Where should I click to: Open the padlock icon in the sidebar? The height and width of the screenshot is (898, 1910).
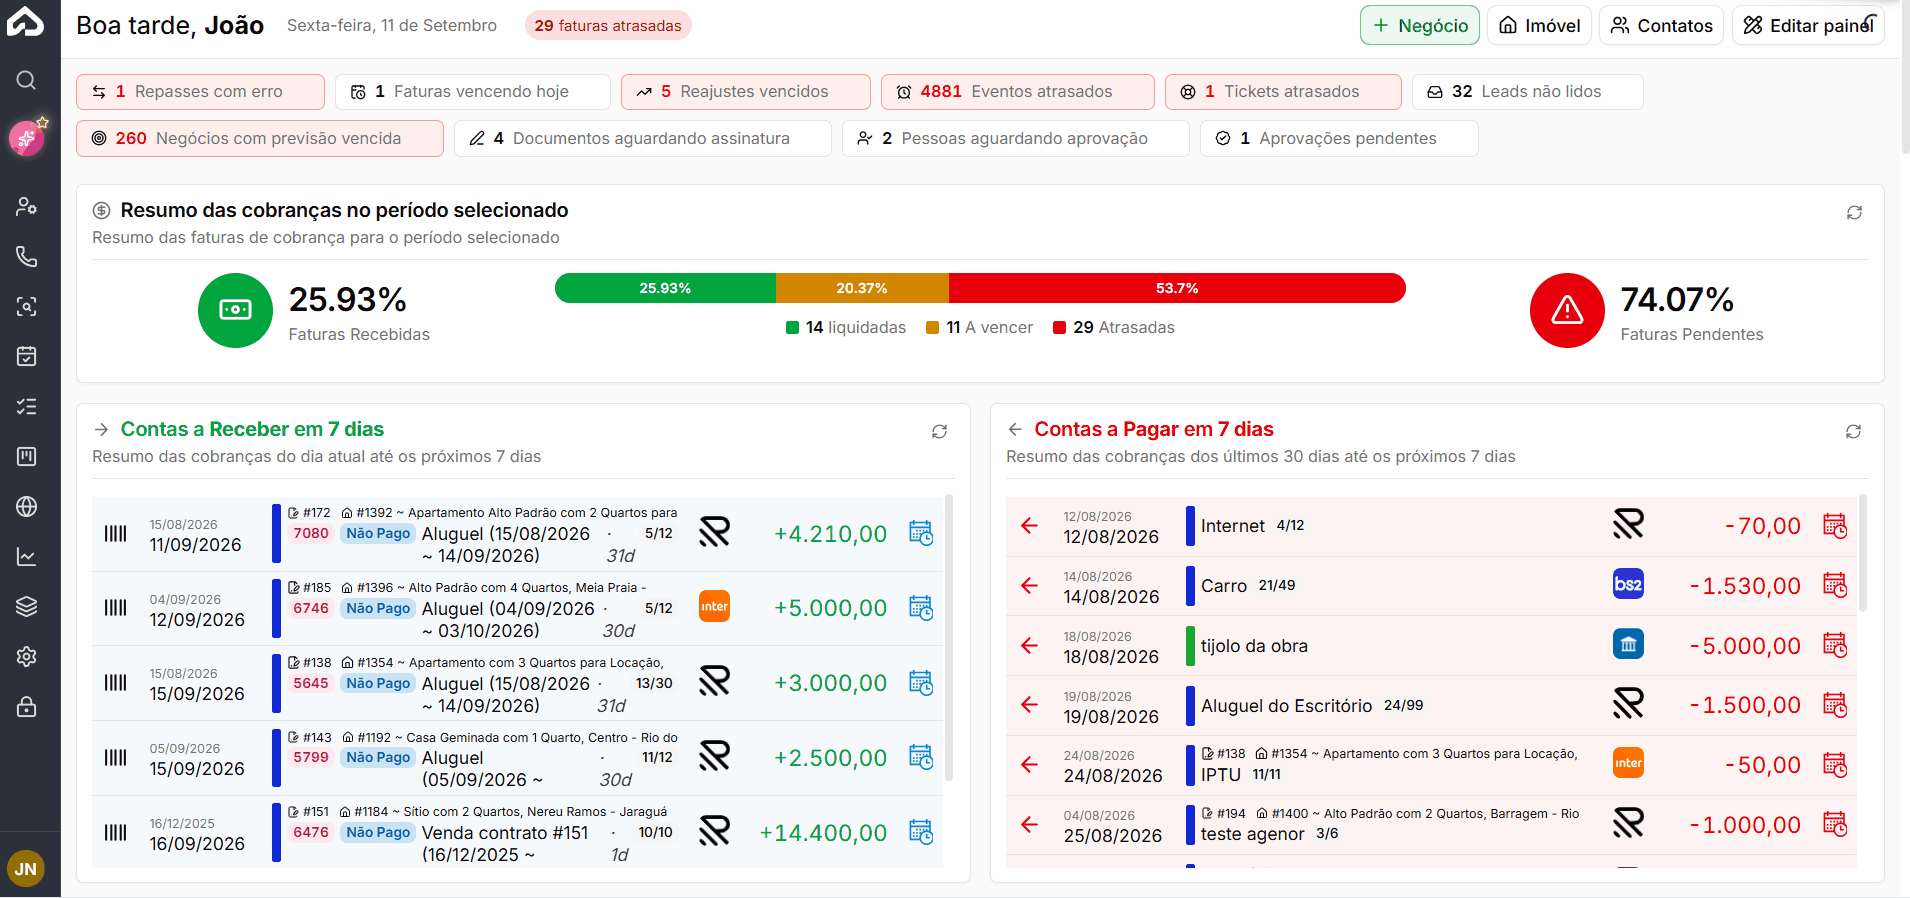[27, 706]
